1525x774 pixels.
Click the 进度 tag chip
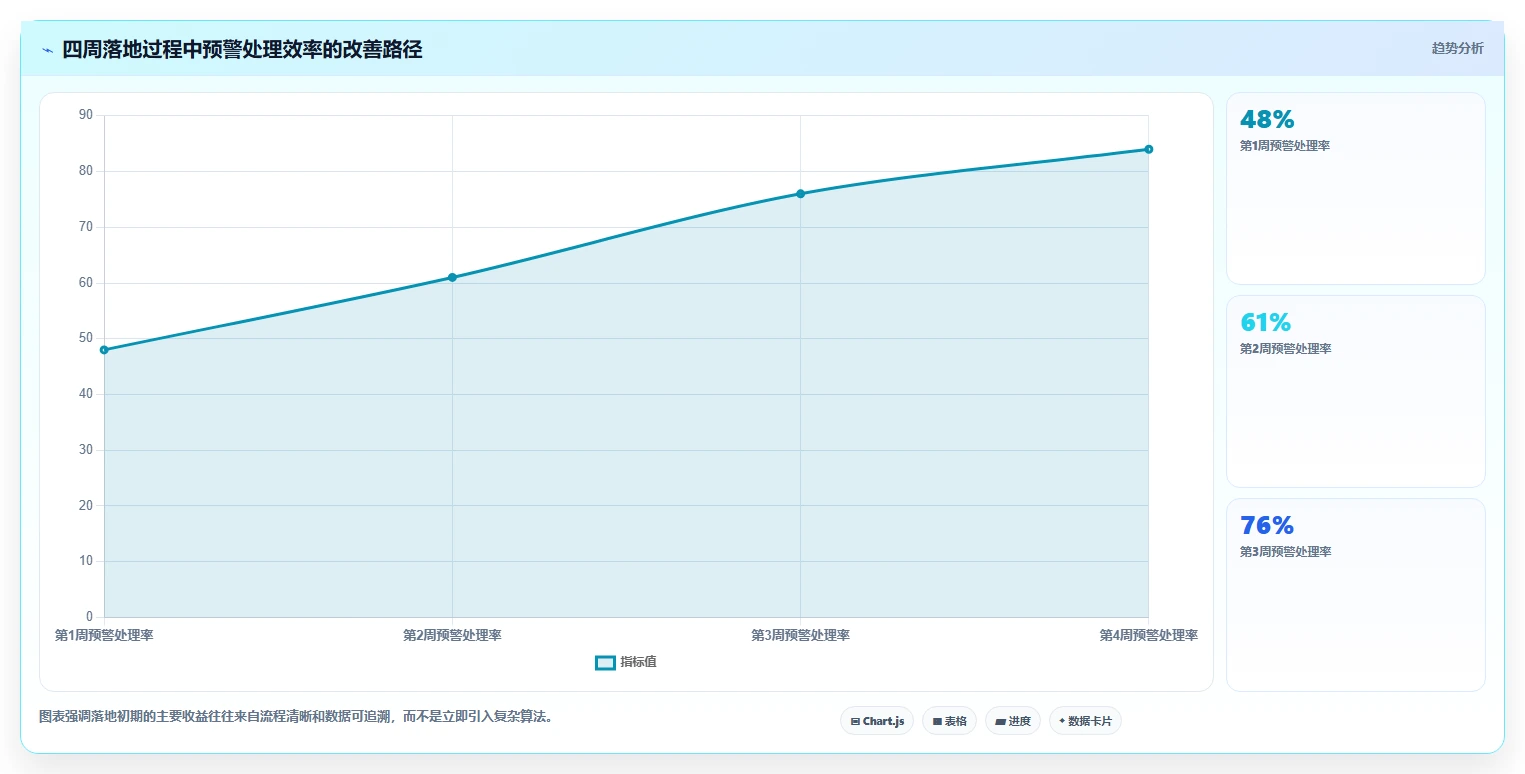1013,721
